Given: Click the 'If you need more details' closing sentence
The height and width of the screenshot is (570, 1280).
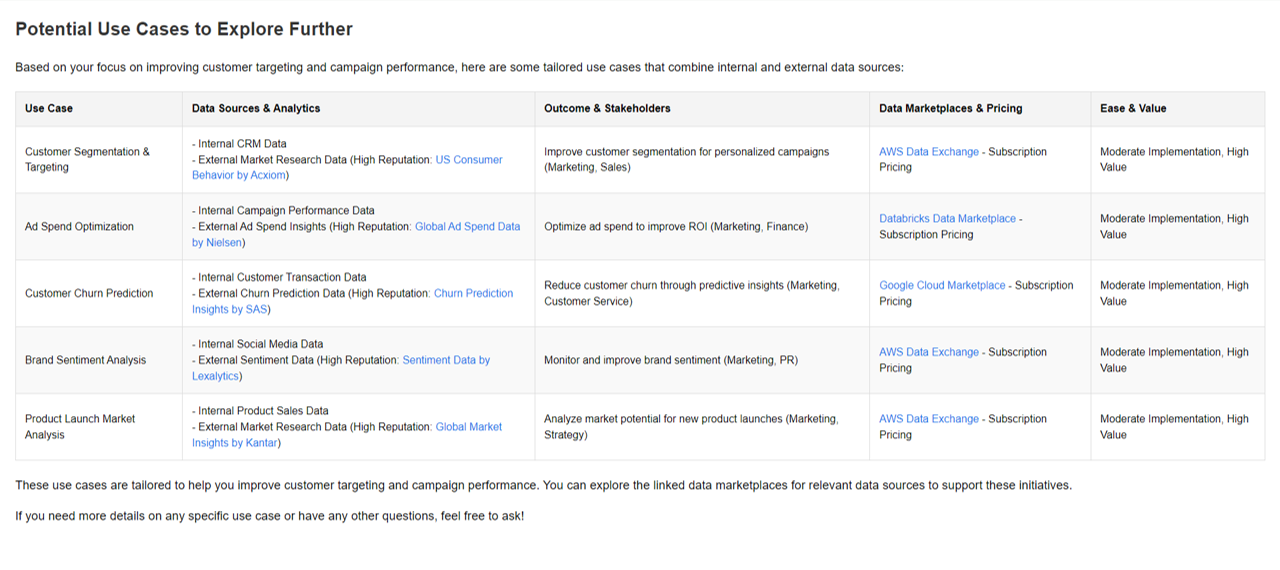Looking at the screenshot, I should pyautogui.click(x=269, y=516).
